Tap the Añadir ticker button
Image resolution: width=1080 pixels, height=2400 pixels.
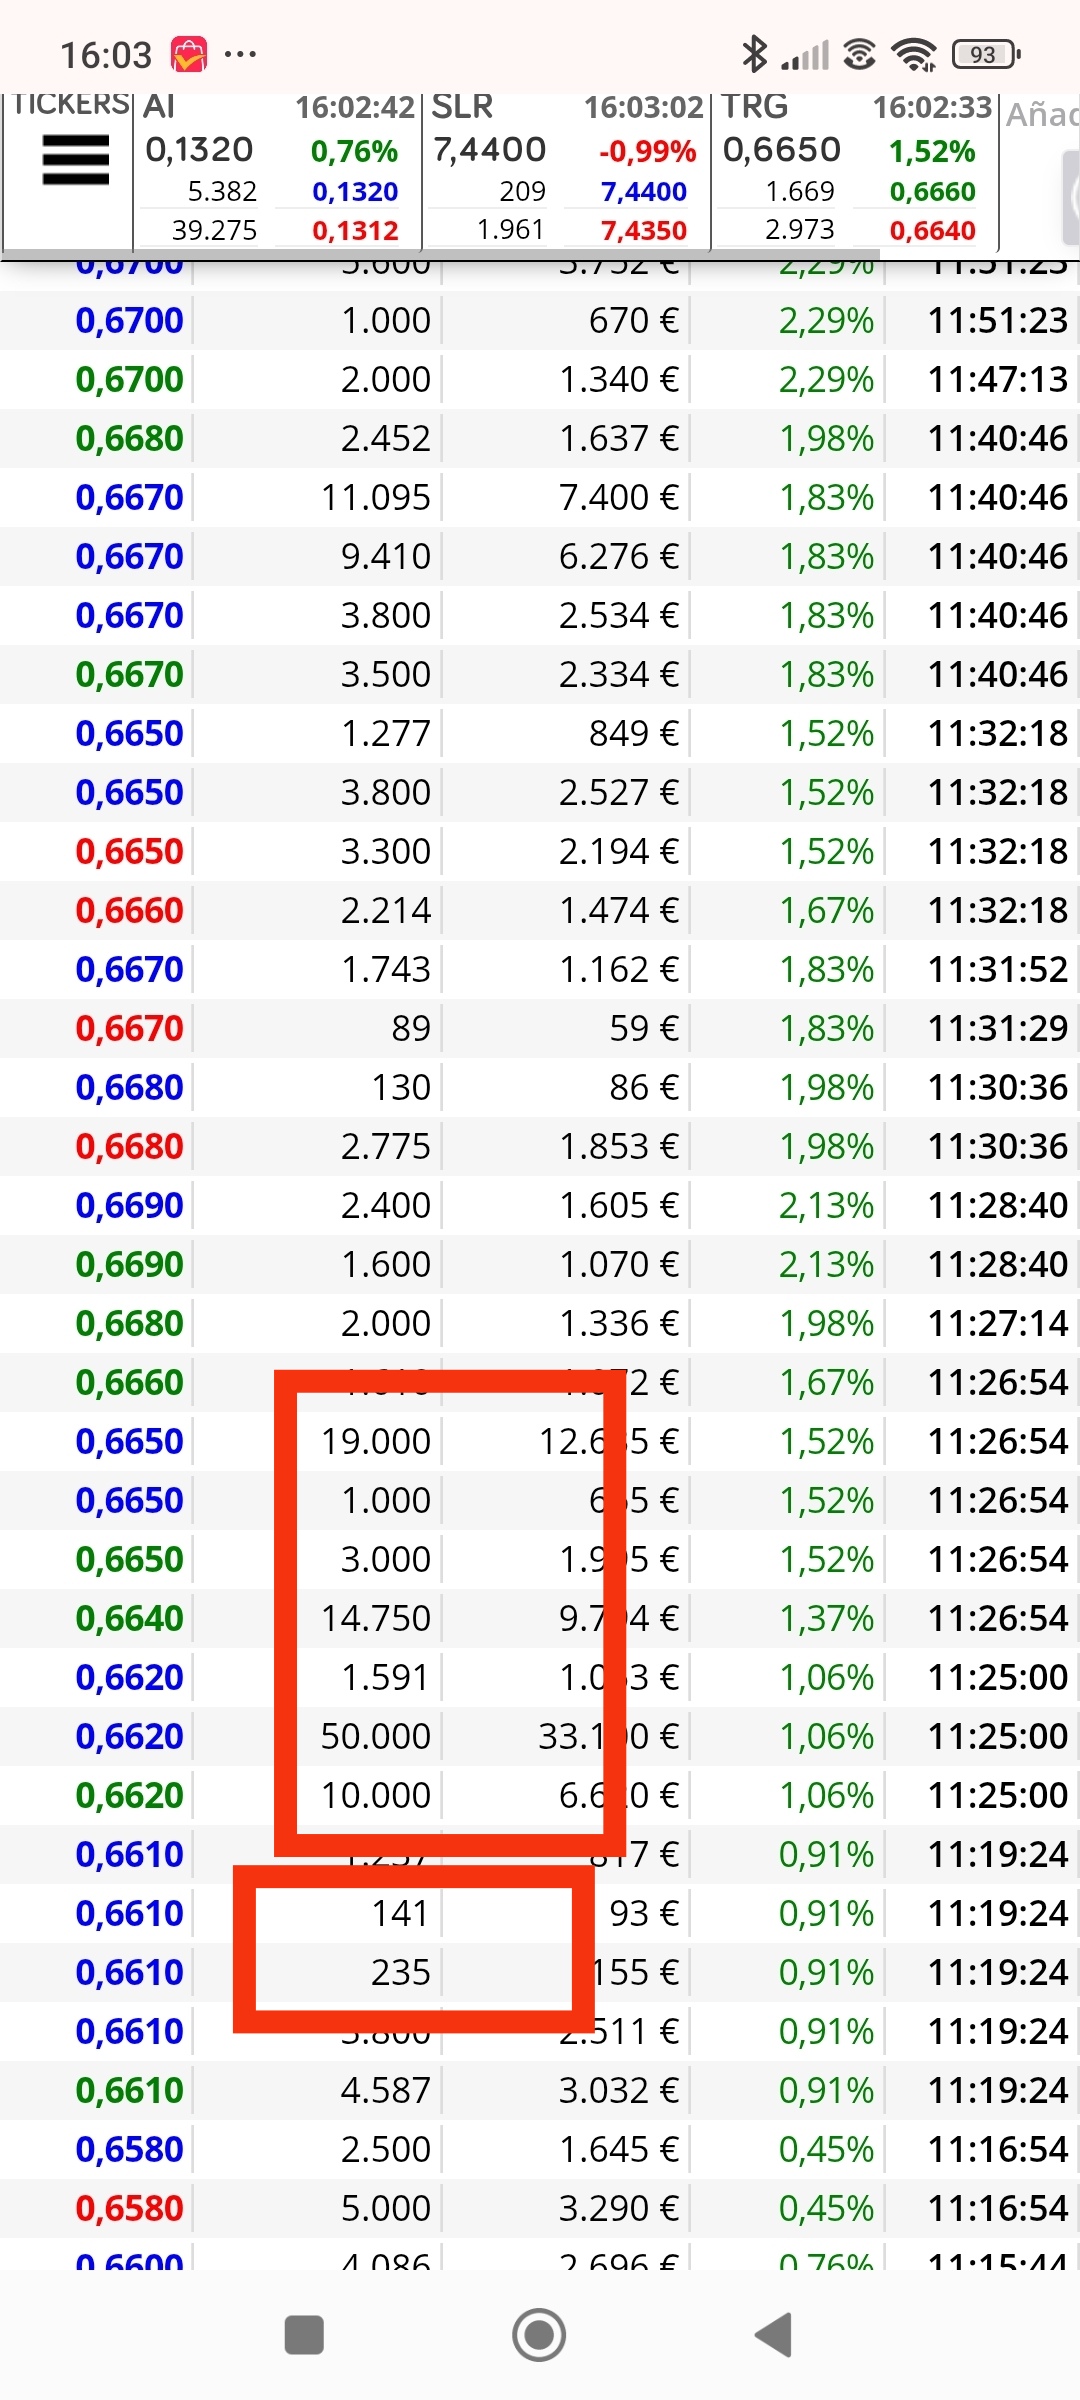pos(1042,115)
